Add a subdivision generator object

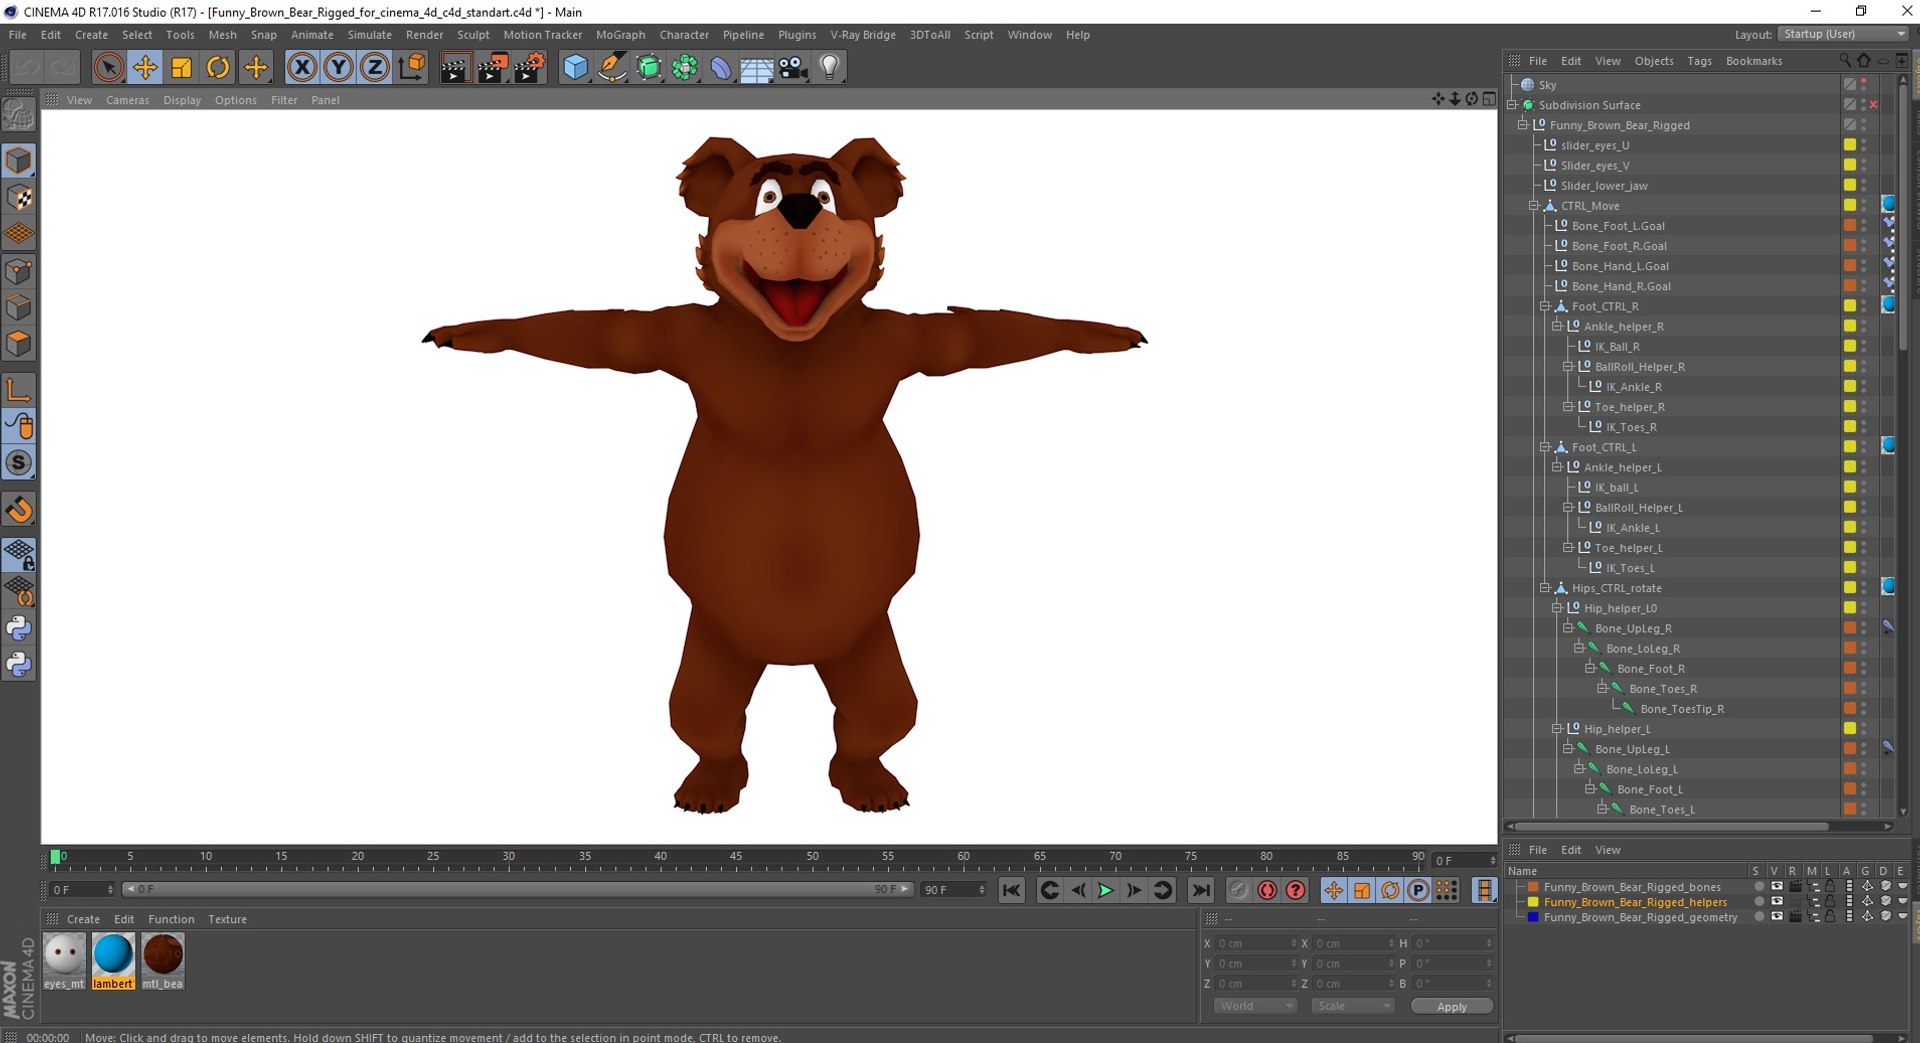[x=649, y=68]
